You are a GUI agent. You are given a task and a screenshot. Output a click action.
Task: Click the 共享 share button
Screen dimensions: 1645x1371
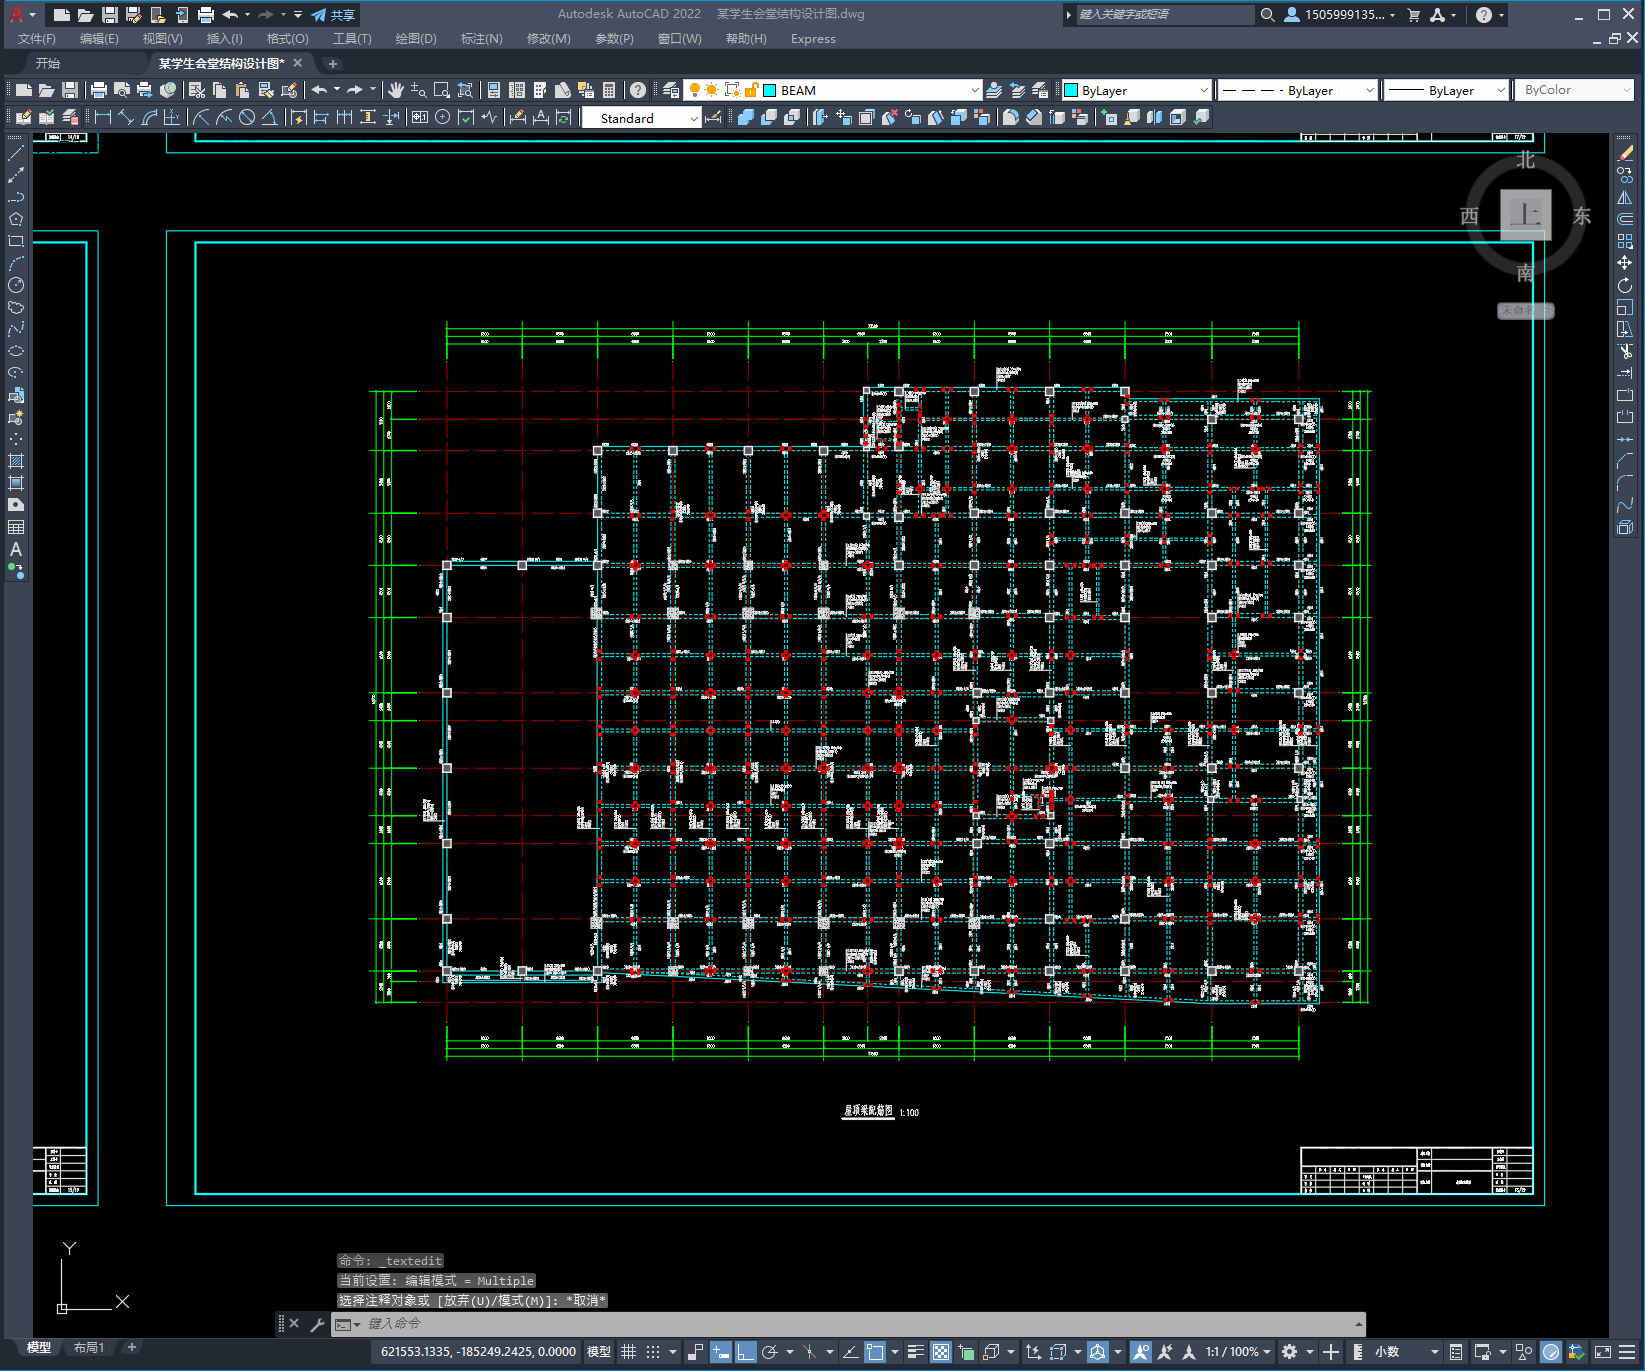334,15
